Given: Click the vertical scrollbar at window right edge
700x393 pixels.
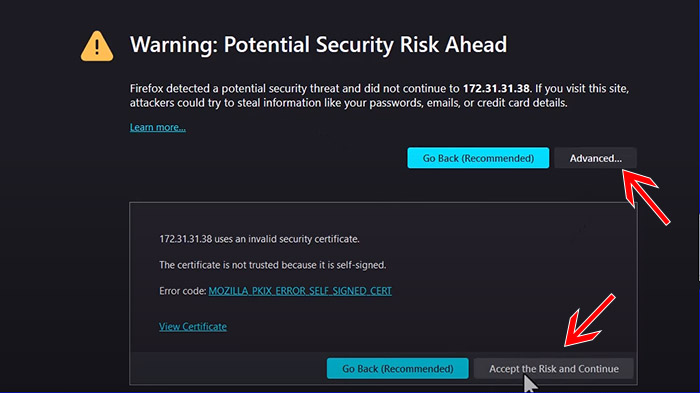Looking at the screenshot, I should [x=699, y=248].
